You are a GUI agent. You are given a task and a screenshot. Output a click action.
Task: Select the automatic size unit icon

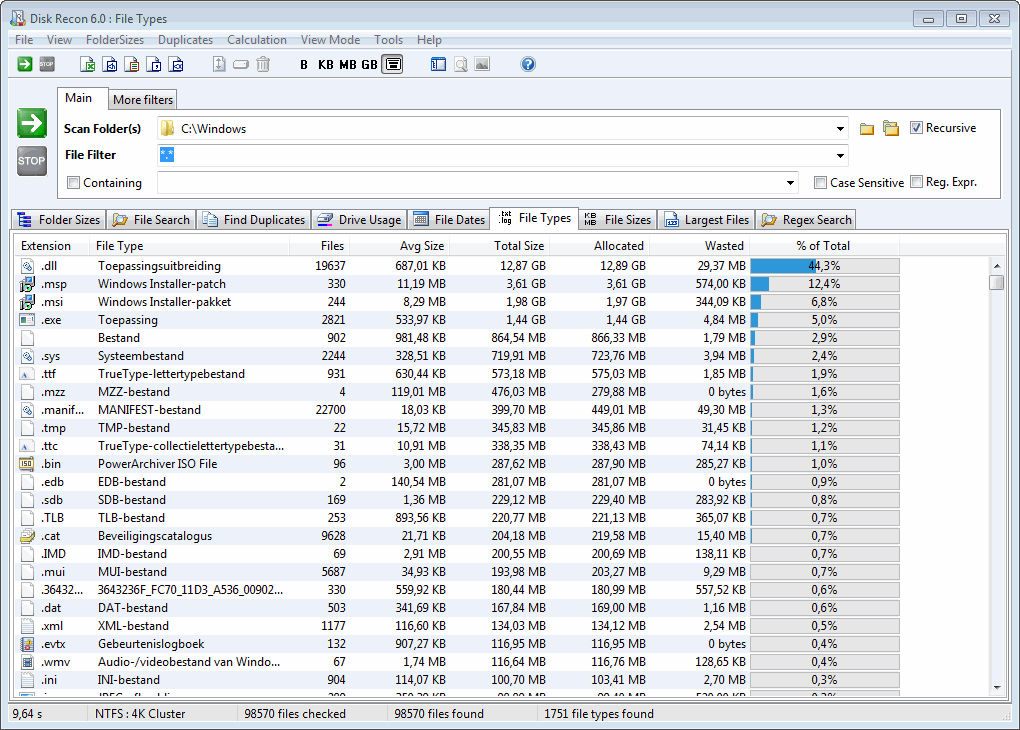[392, 64]
